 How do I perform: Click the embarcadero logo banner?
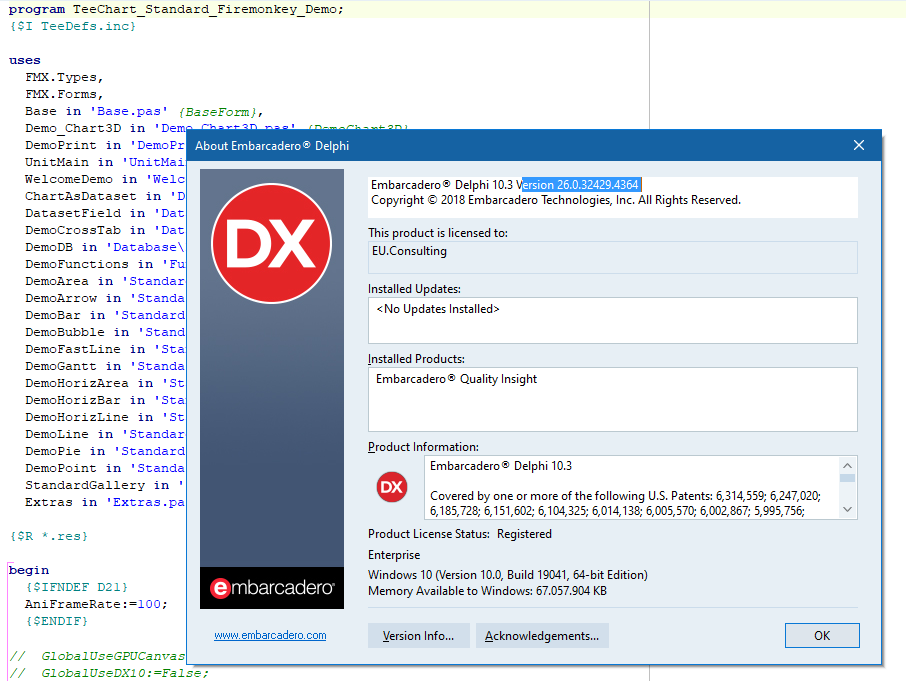click(x=272, y=587)
